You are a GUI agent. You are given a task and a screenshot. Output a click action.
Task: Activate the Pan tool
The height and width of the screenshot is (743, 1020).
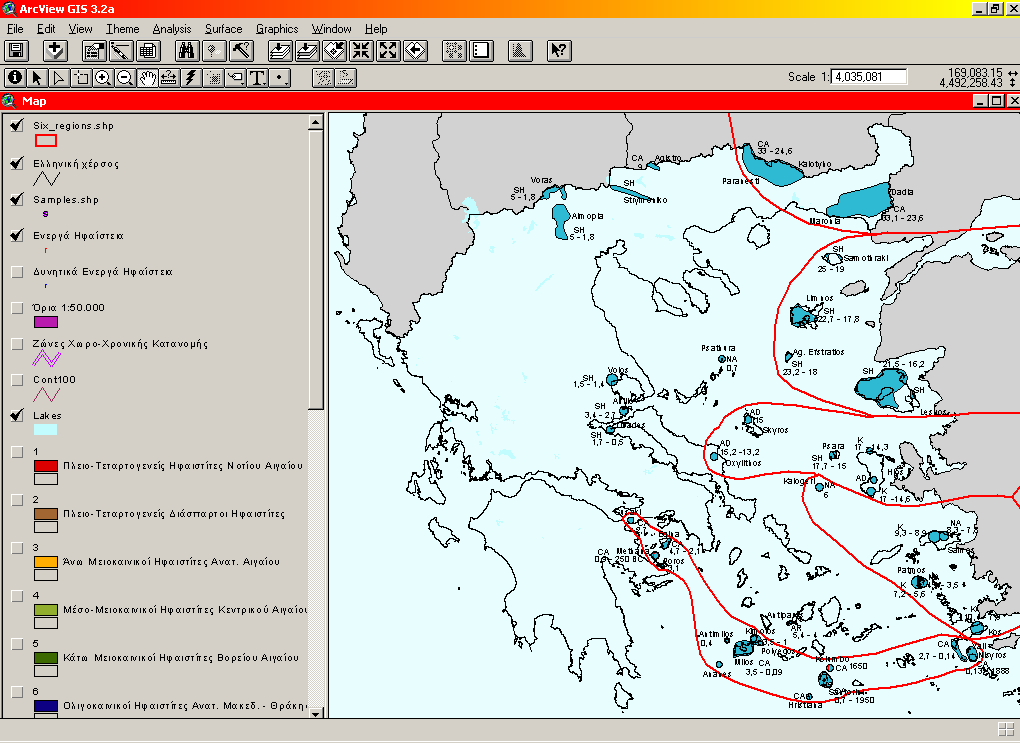tap(147, 77)
